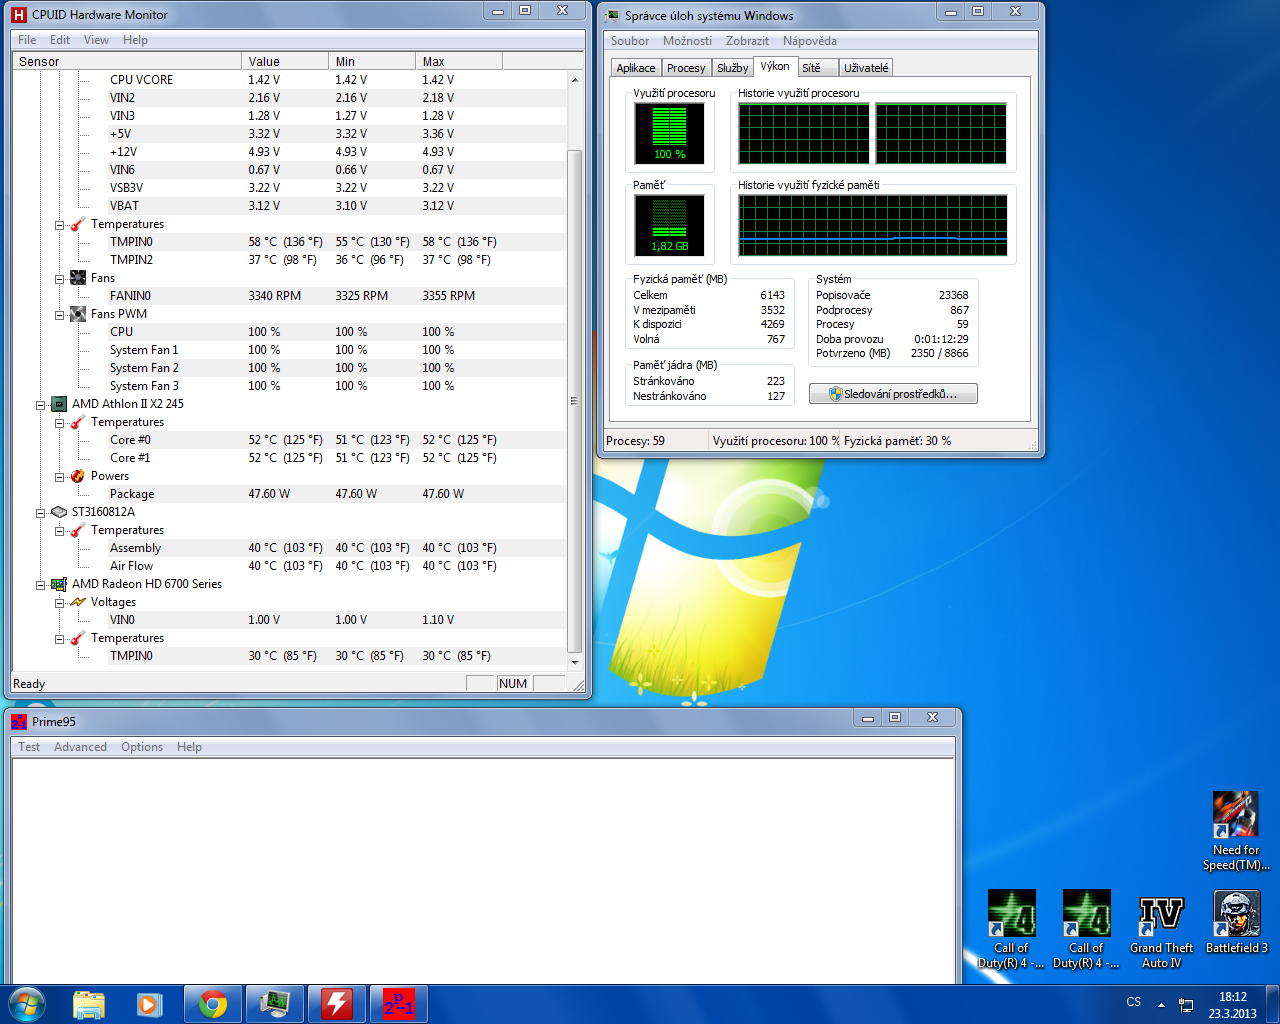Screen dimensions: 1280x1024
Task: Click the Windows Start orb
Action: tap(27, 1004)
